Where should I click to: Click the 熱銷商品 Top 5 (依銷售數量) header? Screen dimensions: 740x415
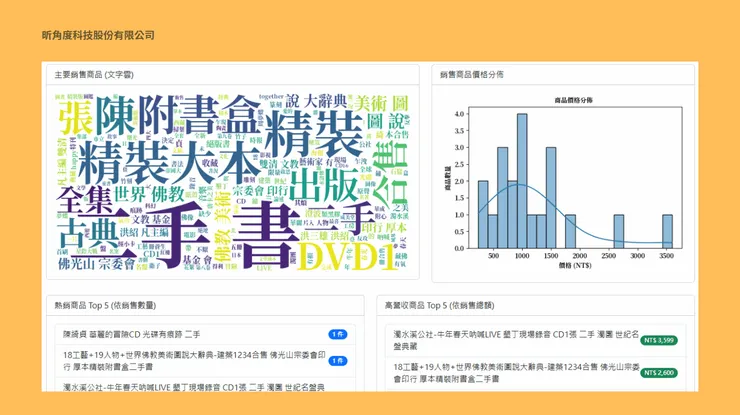tap(205, 305)
